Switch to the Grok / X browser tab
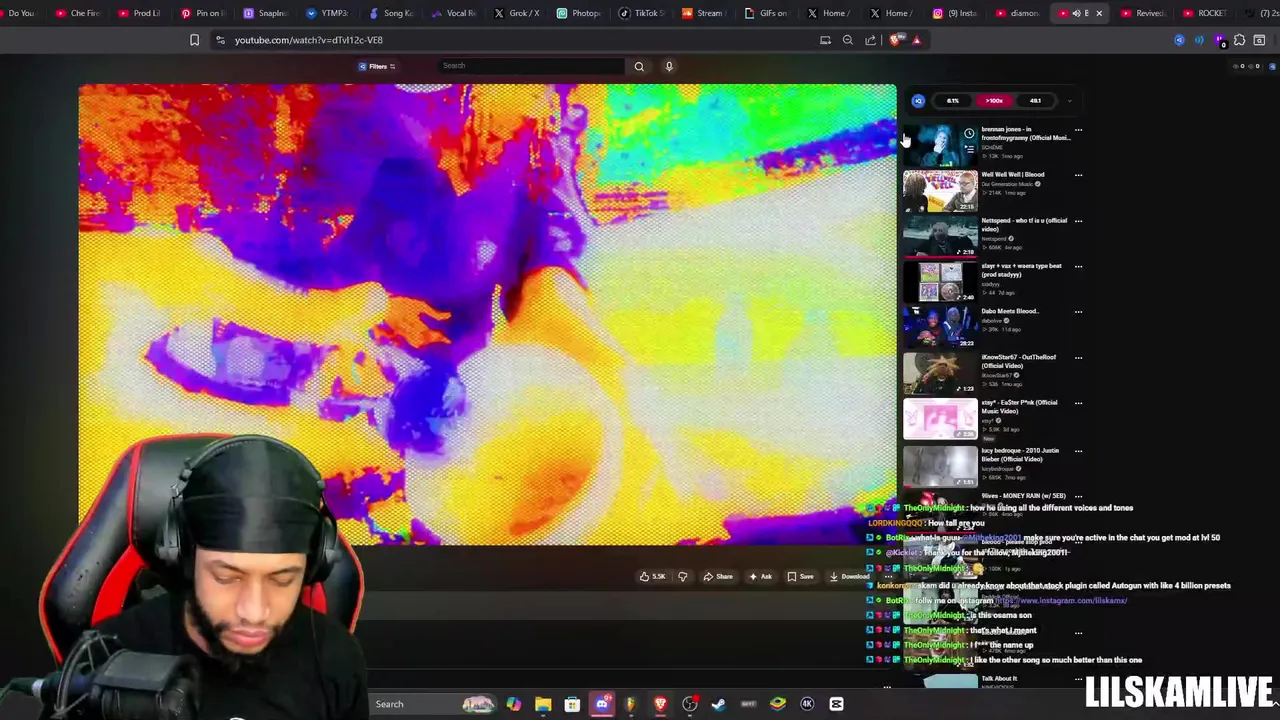The image size is (1280, 720). [518, 13]
